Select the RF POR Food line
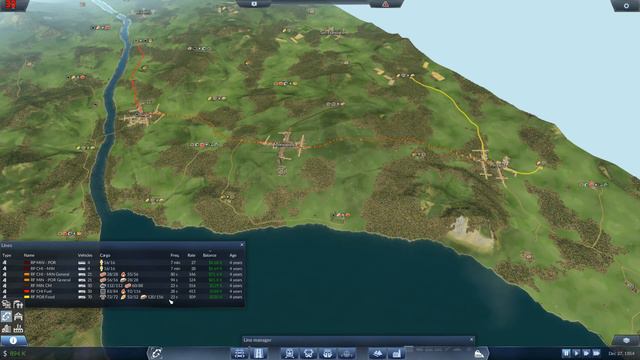640x360 pixels. coord(122,297)
